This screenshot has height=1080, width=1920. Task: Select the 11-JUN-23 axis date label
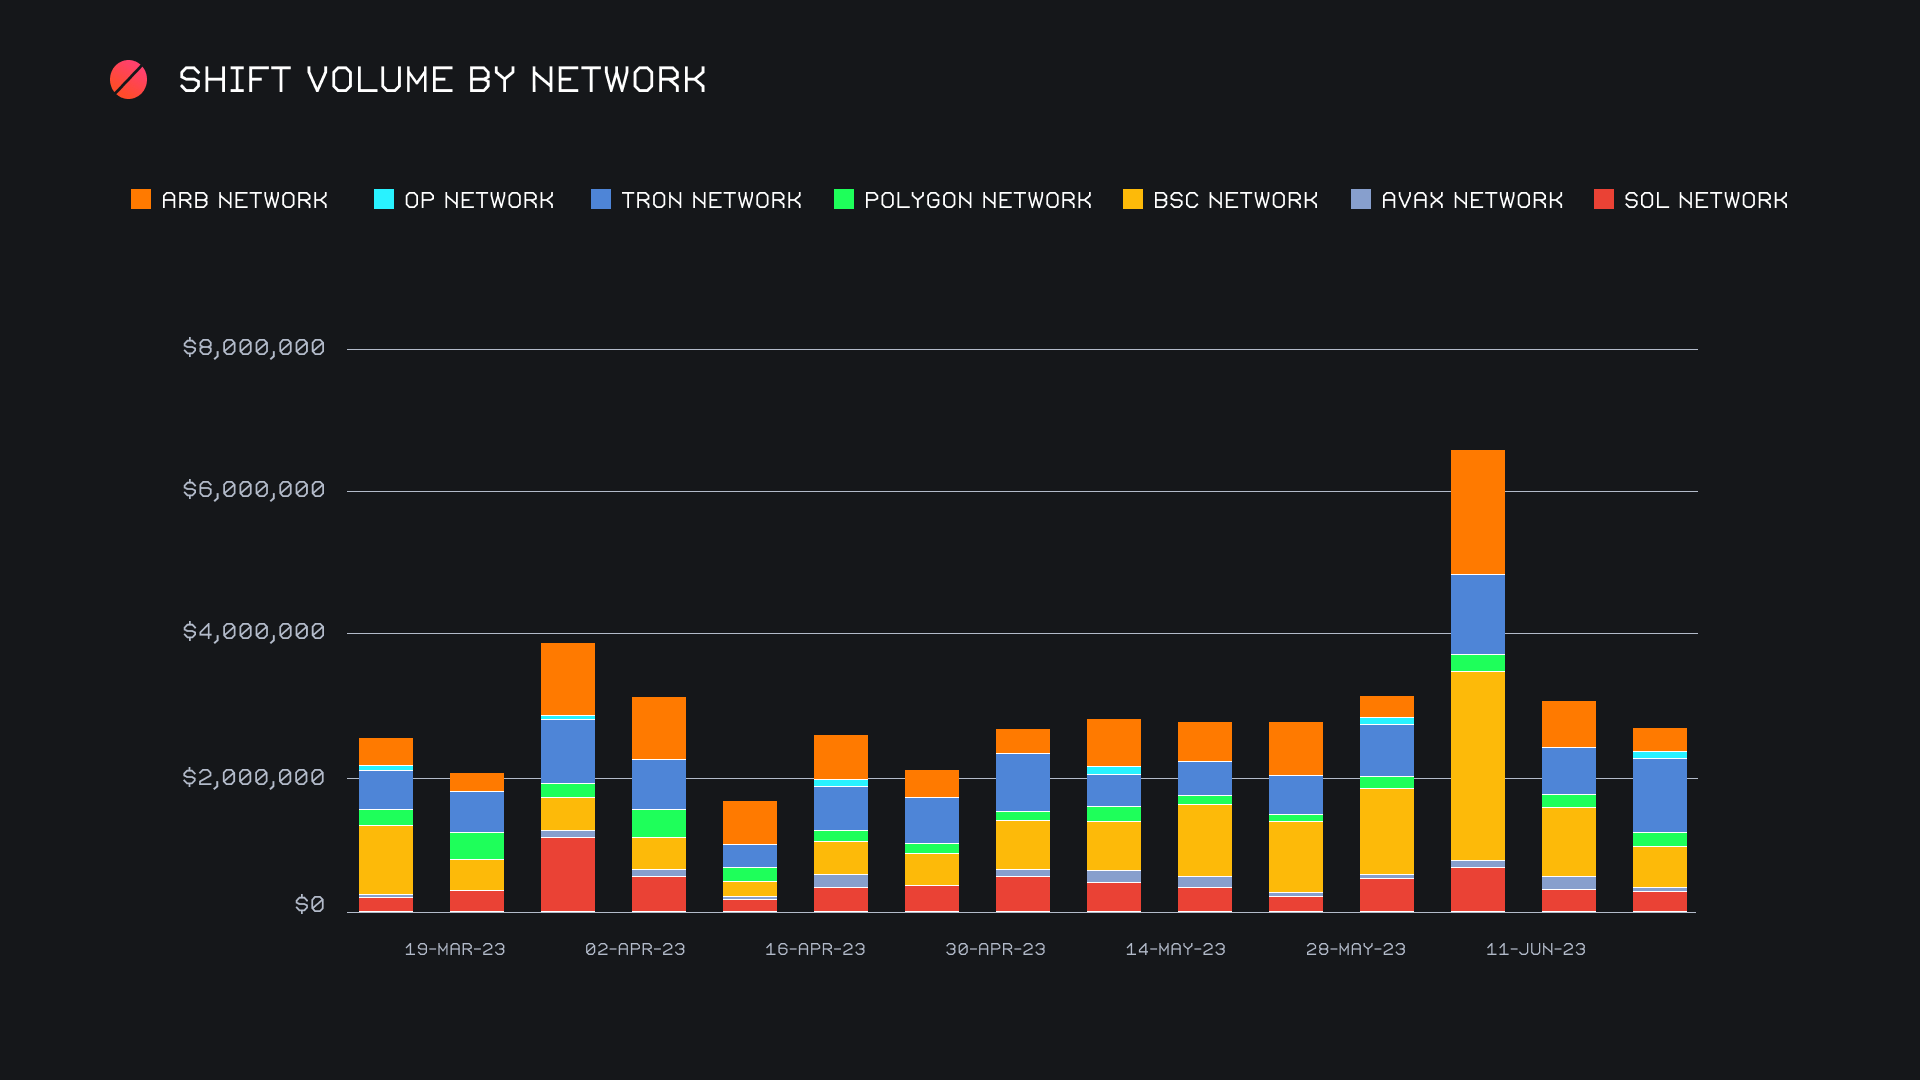[1536, 949]
